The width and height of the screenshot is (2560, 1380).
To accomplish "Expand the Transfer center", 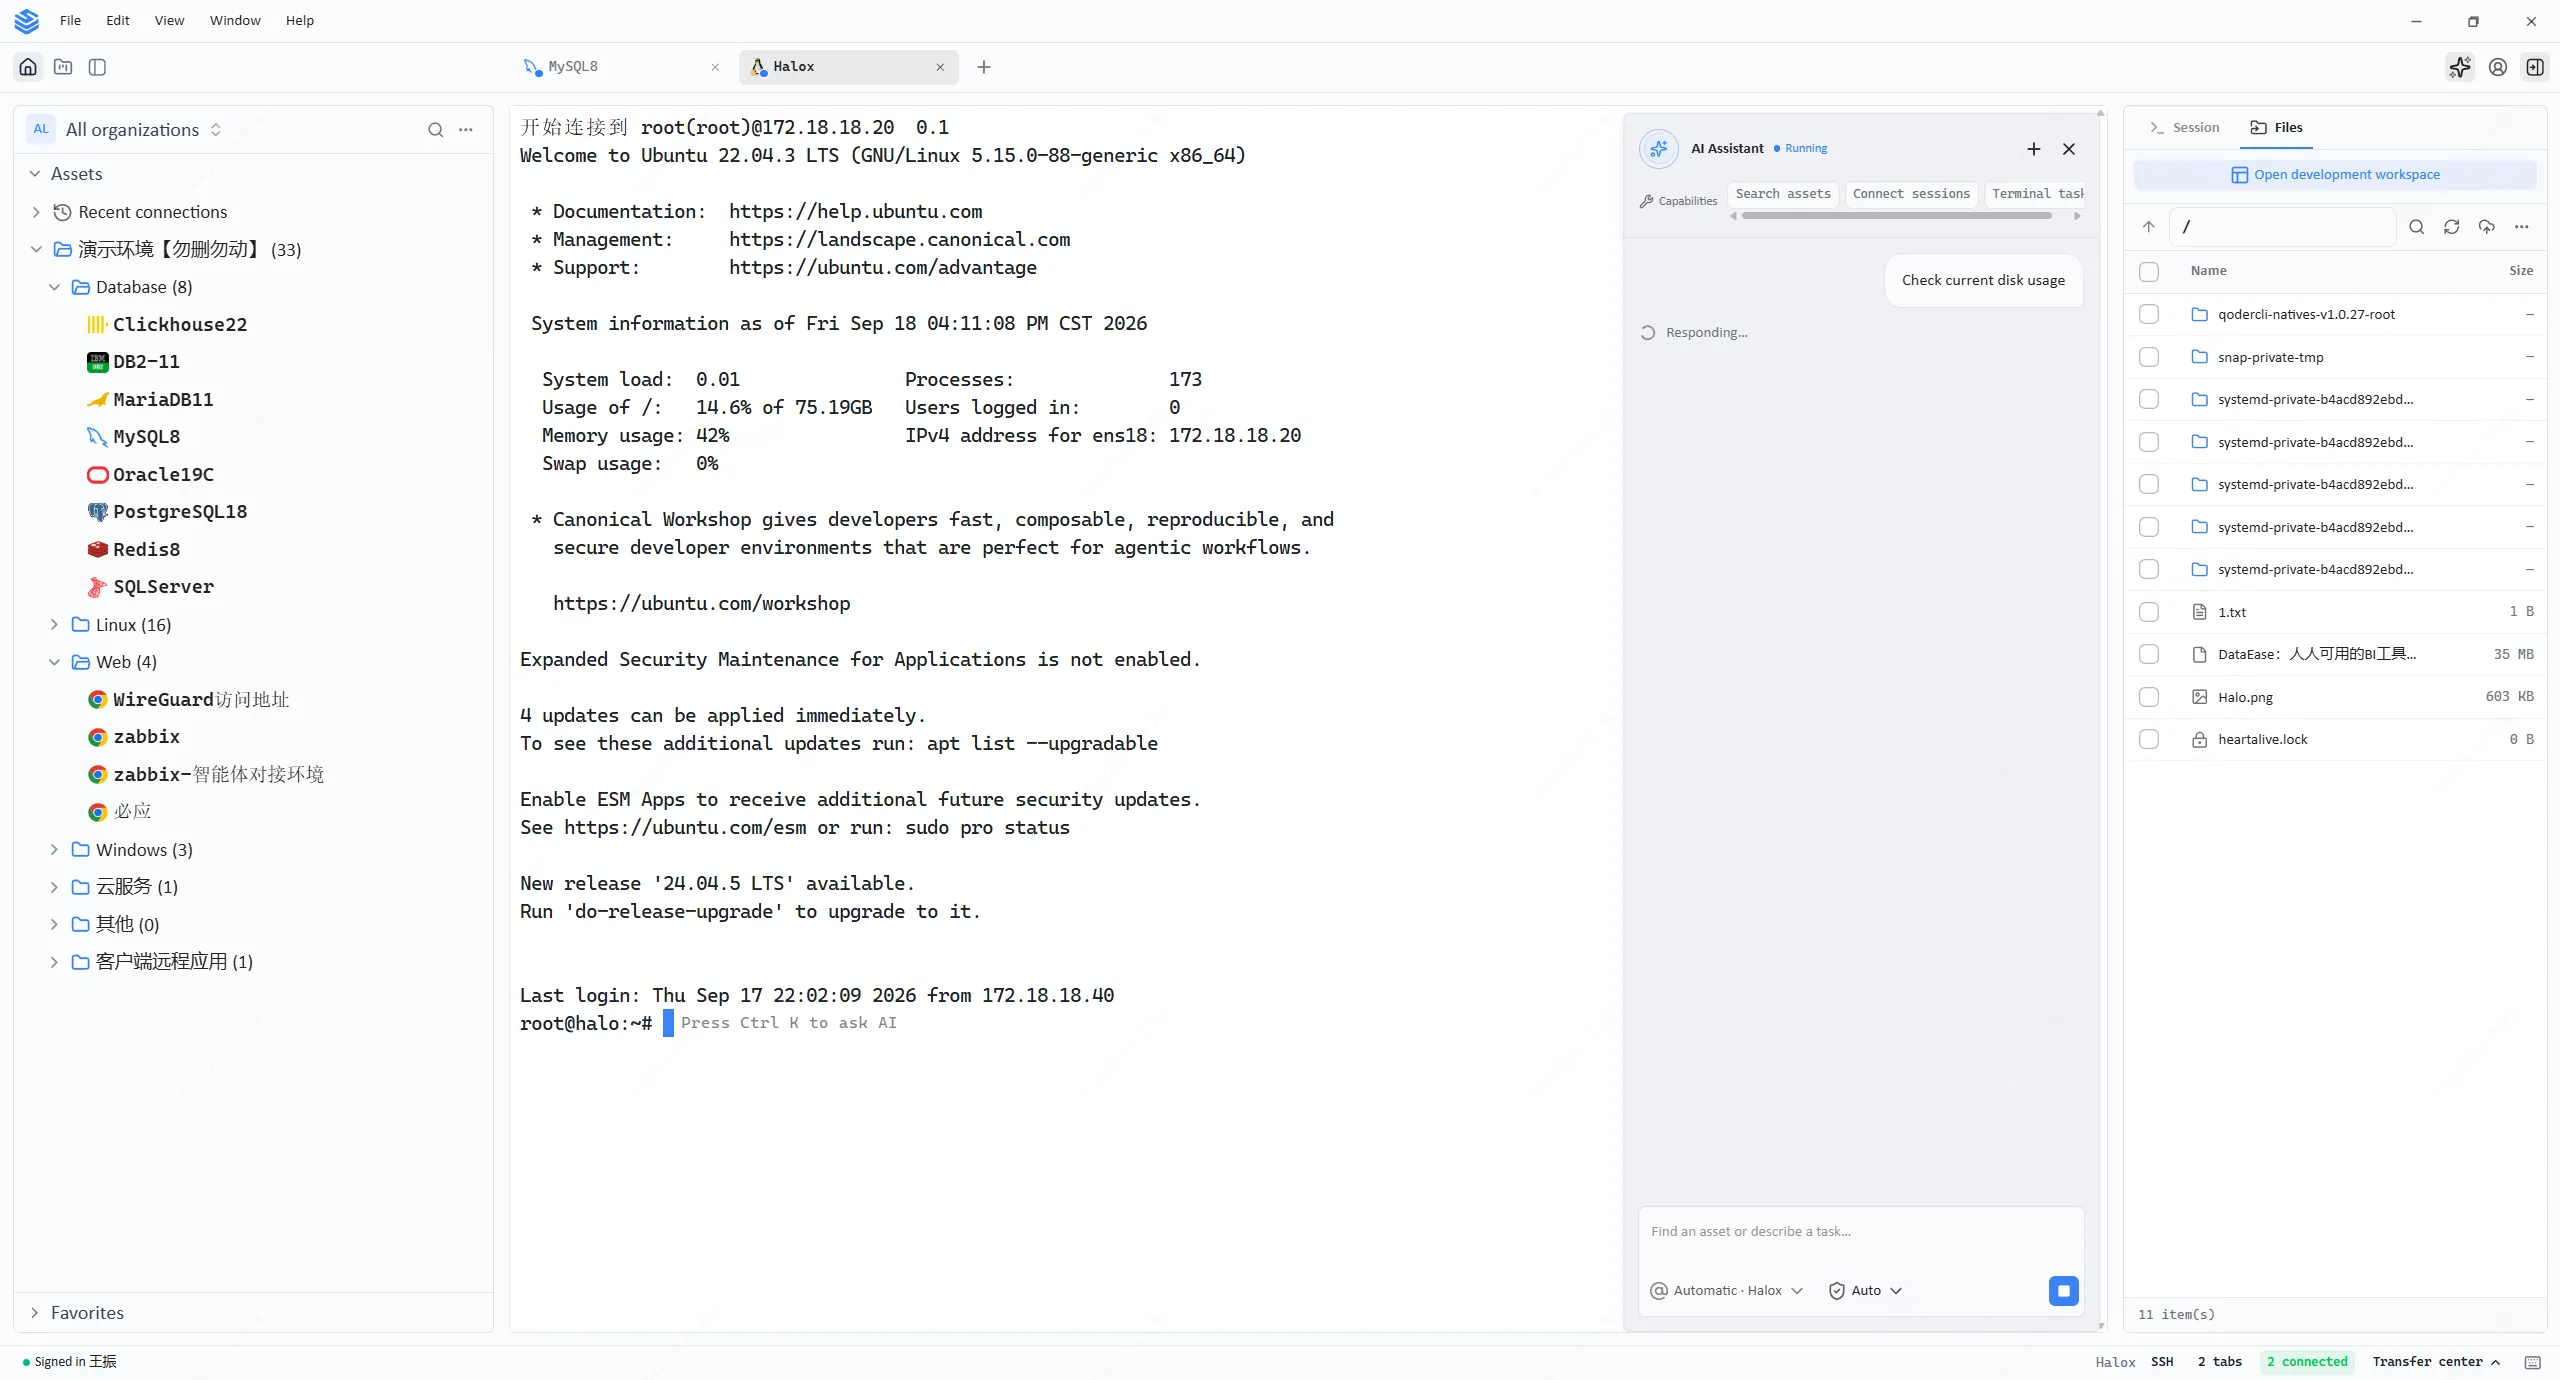I will [x=2437, y=1362].
